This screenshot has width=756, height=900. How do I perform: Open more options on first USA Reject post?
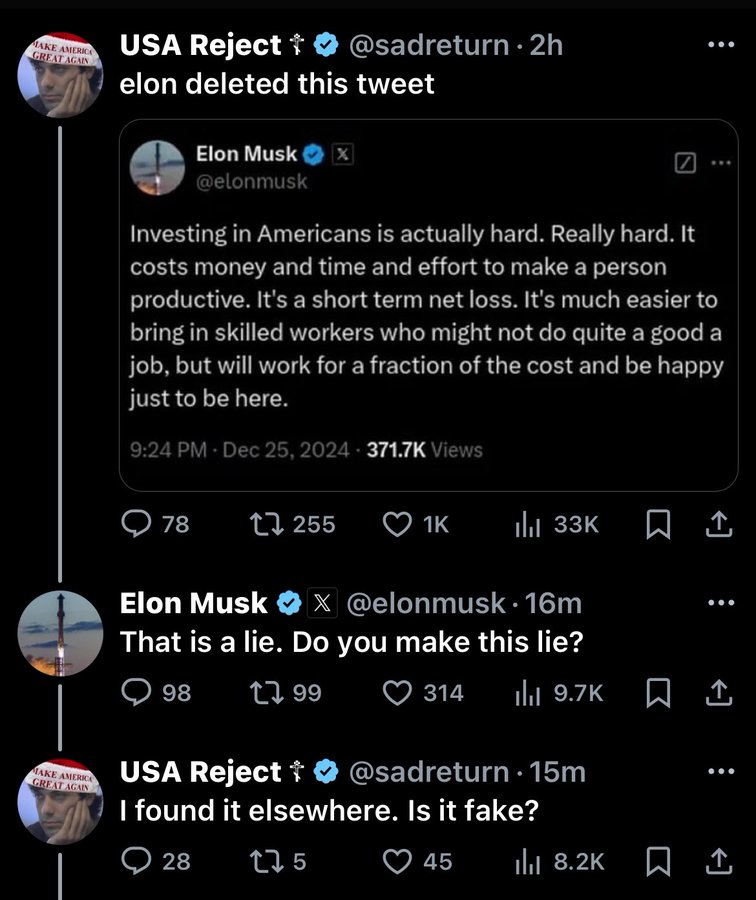[719, 45]
